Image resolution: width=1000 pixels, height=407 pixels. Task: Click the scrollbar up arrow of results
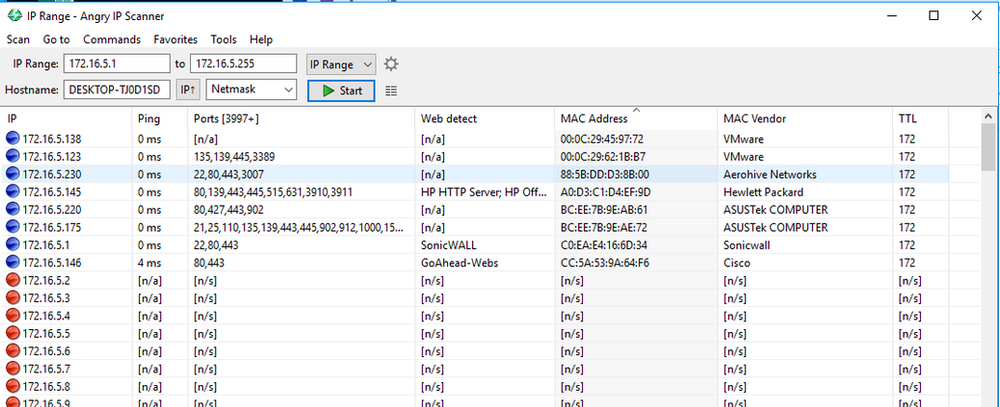pos(988,116)
